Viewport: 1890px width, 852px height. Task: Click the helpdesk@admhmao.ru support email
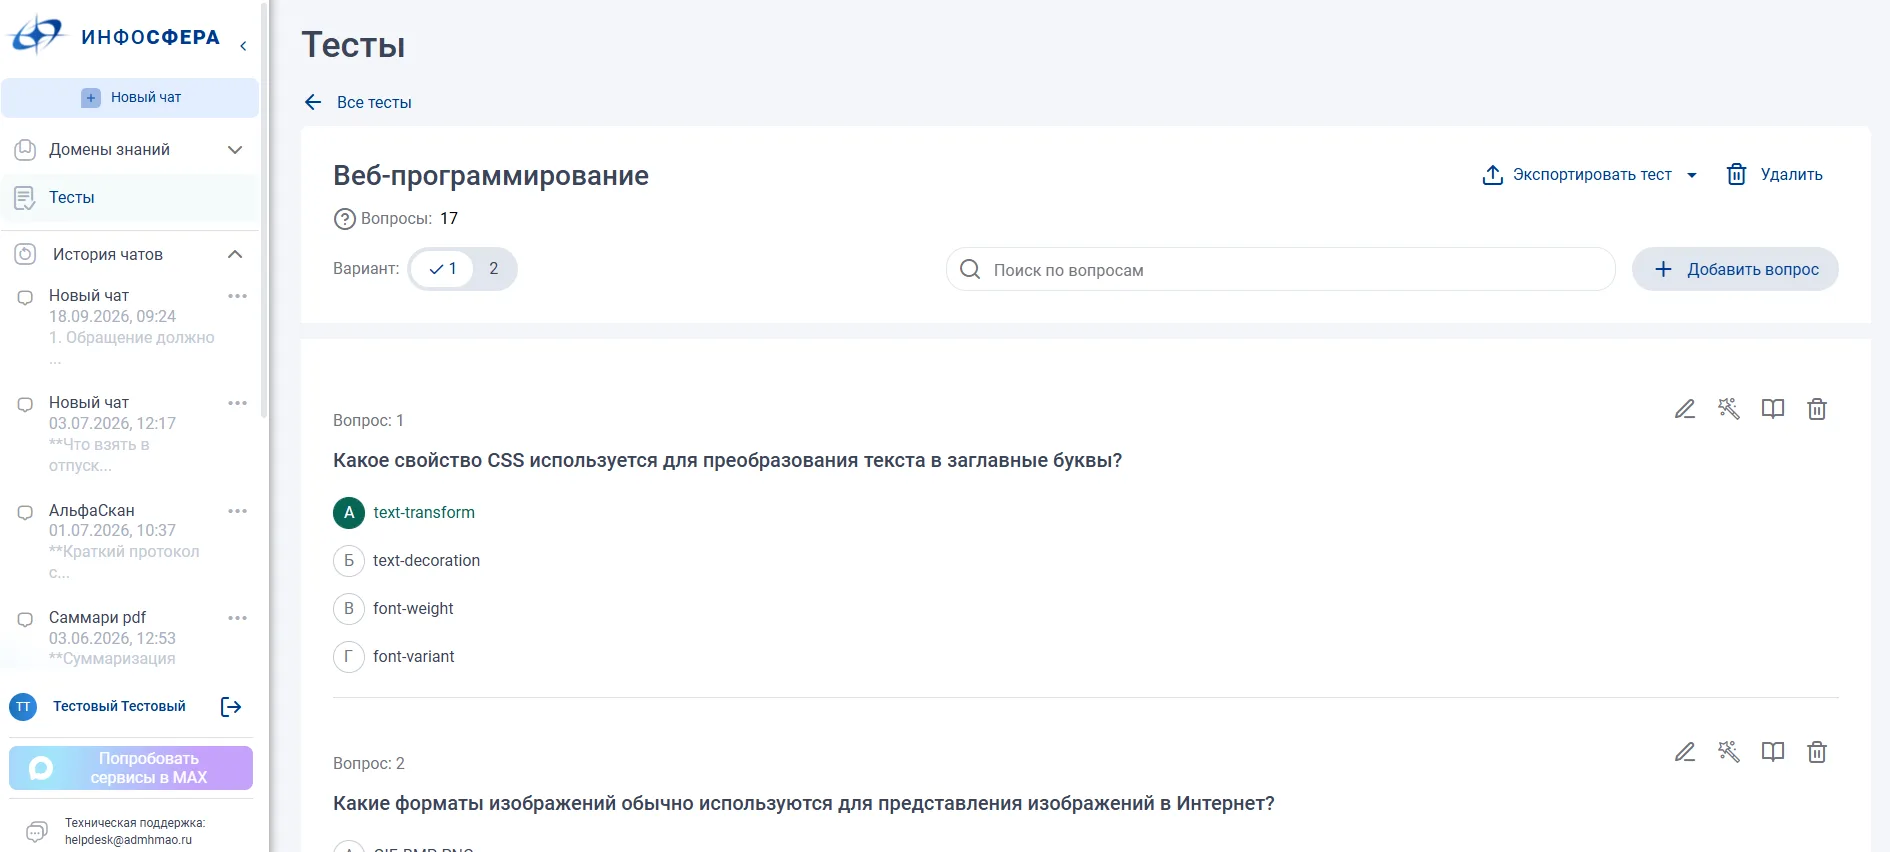128,840
